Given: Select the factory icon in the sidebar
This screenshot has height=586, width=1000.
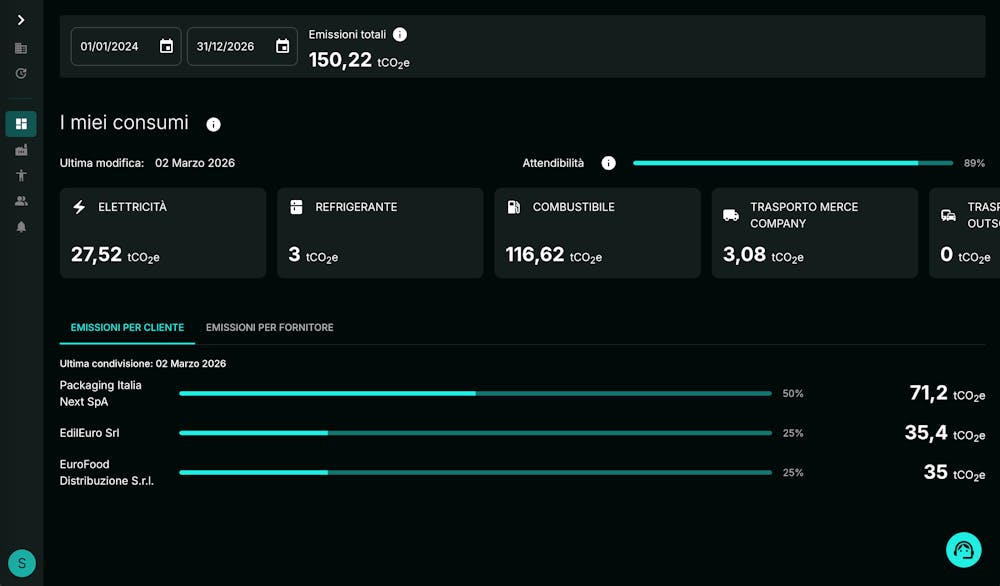Looking at the screenshot, I should pyautogui.click(x=20, y=150).
